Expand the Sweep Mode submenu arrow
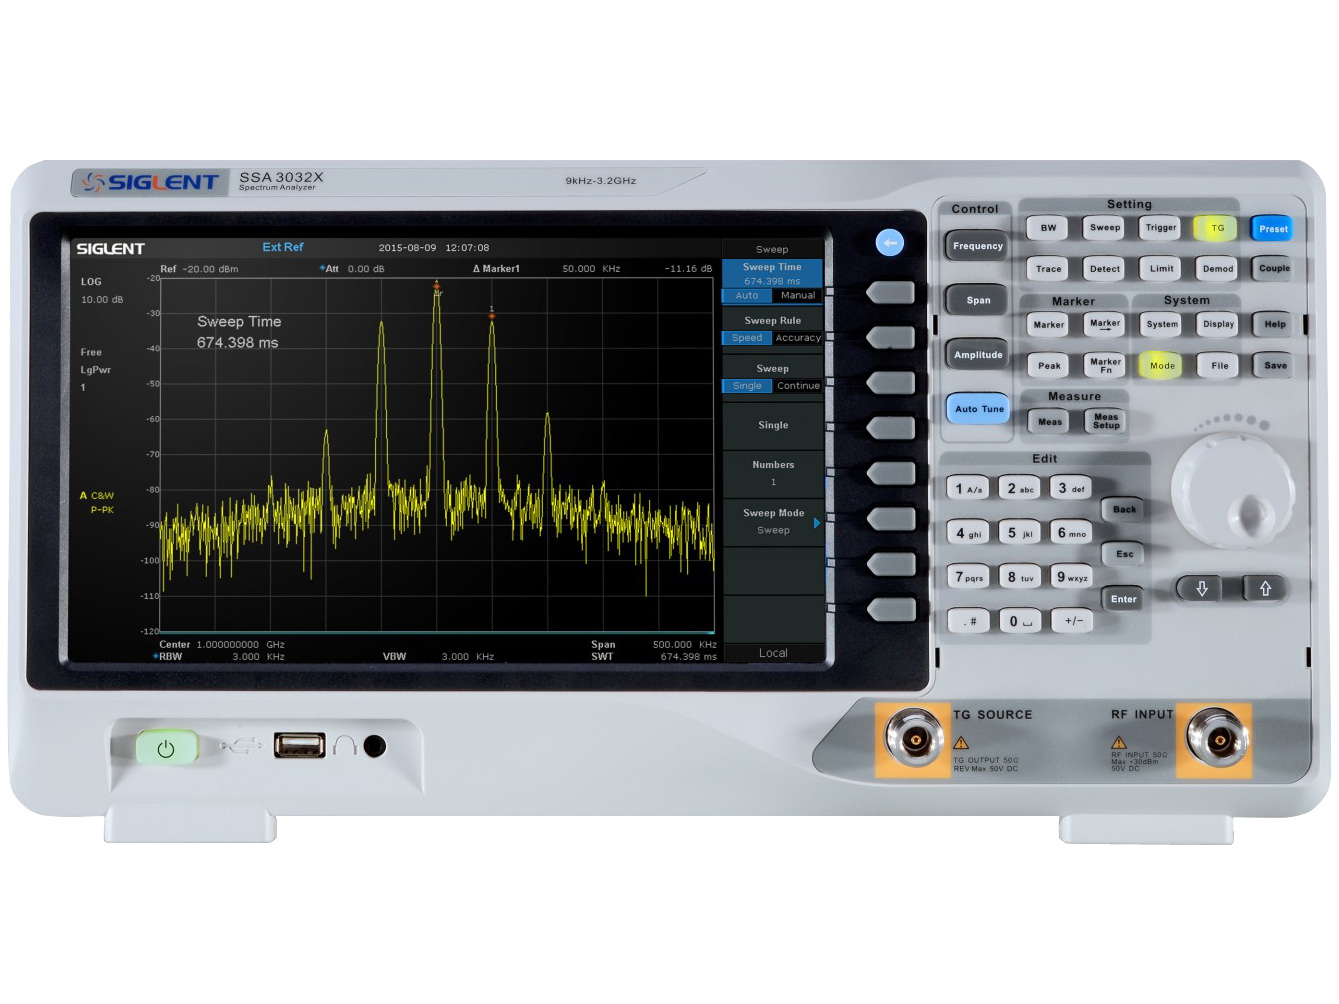The image size is (1339, 1004). (x=817, y=523)
